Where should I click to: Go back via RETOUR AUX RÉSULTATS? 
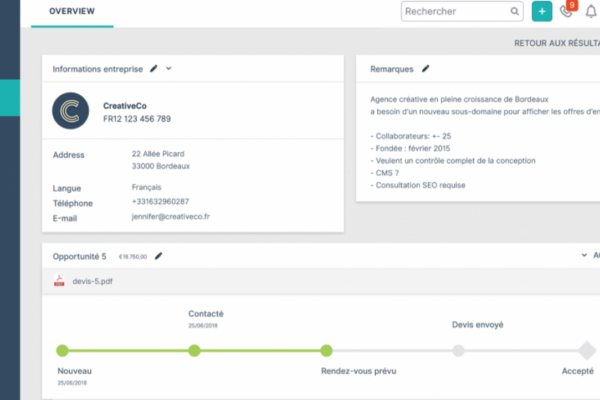click(x=556, y=43)
